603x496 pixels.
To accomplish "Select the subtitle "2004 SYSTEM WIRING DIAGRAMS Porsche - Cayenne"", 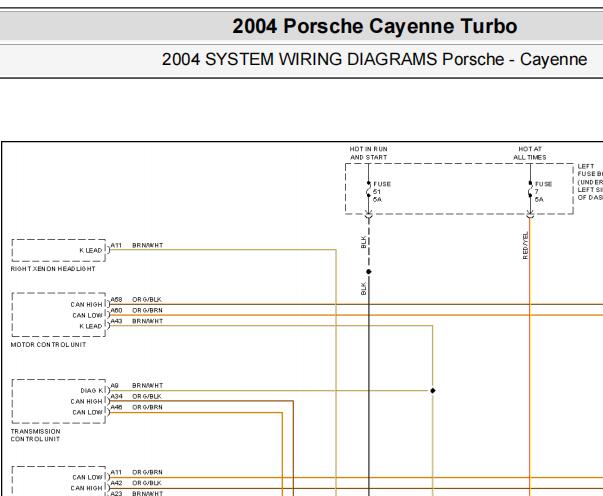I will pyautogui.click(x=374, y=59).
